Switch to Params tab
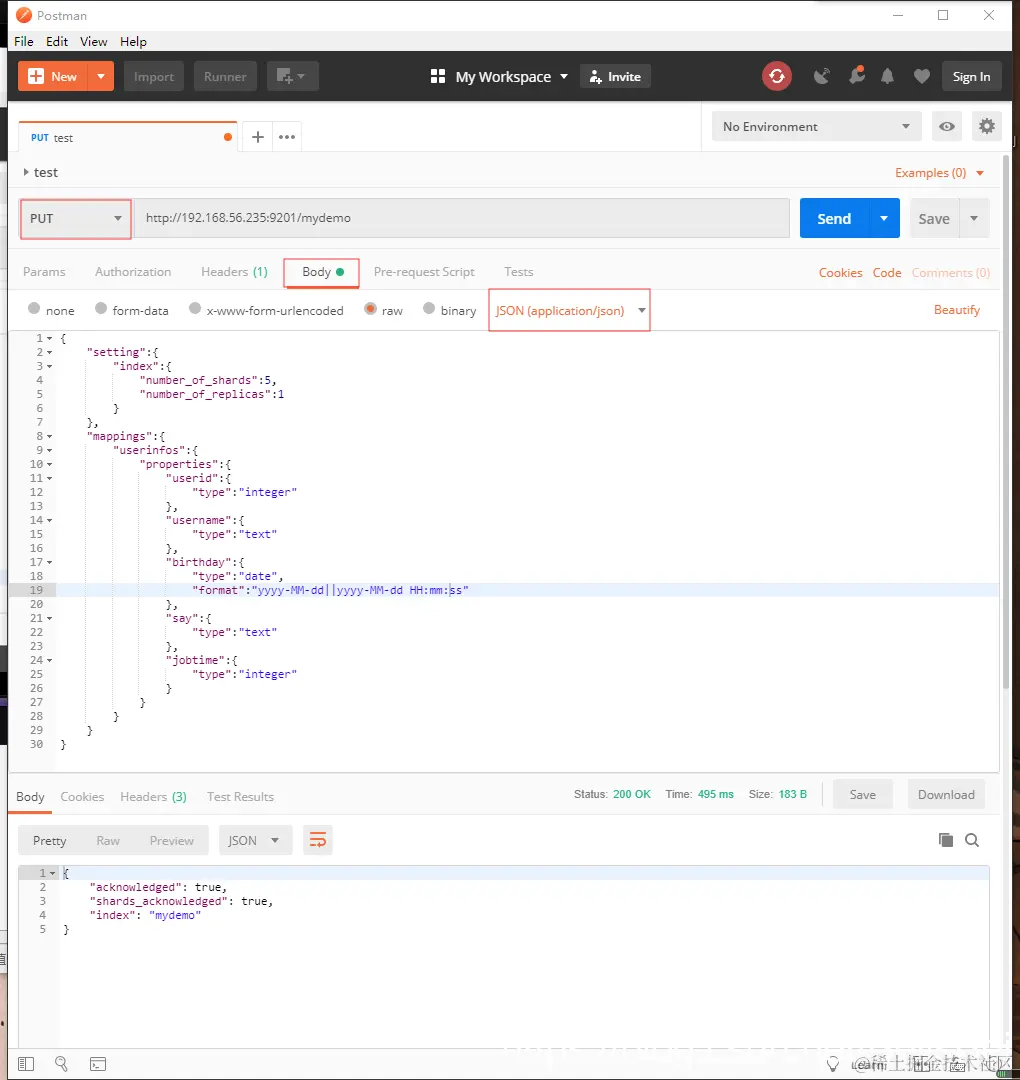The image size is (1020, 1080). [x=44, y=271]
